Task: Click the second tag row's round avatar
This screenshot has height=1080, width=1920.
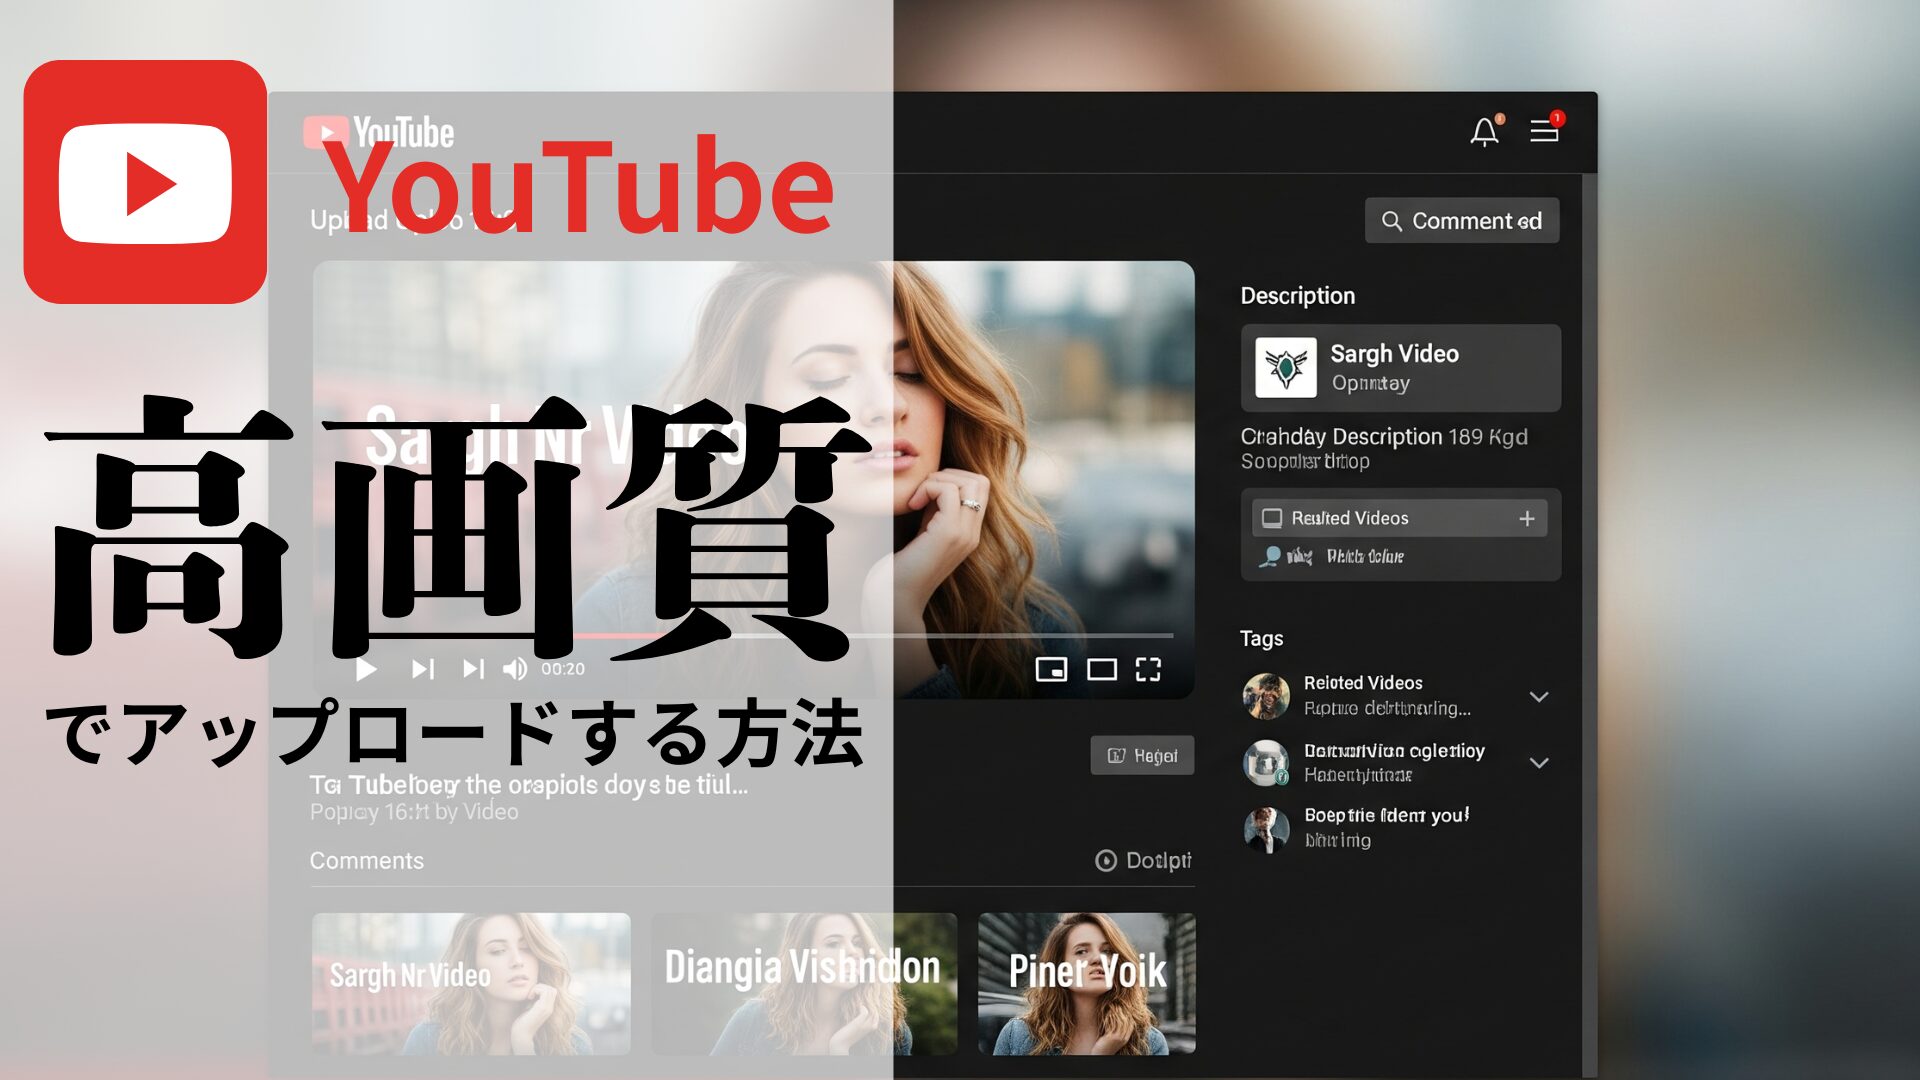Action: point(1266,762)
